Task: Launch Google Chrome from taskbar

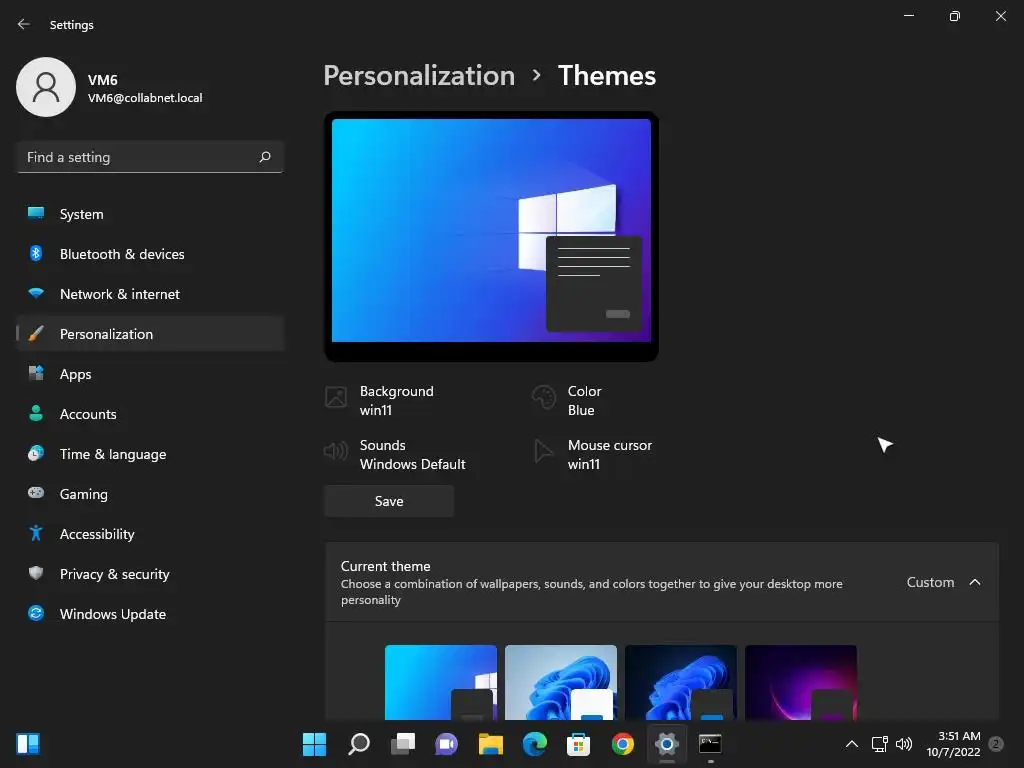Action: [x=623, y=744]
